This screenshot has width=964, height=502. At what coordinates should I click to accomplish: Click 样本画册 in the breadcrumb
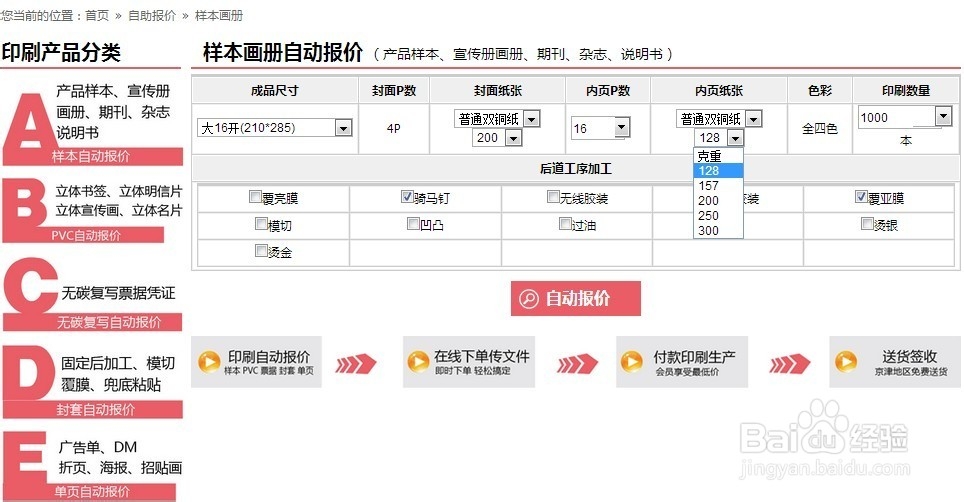(219, 15)
